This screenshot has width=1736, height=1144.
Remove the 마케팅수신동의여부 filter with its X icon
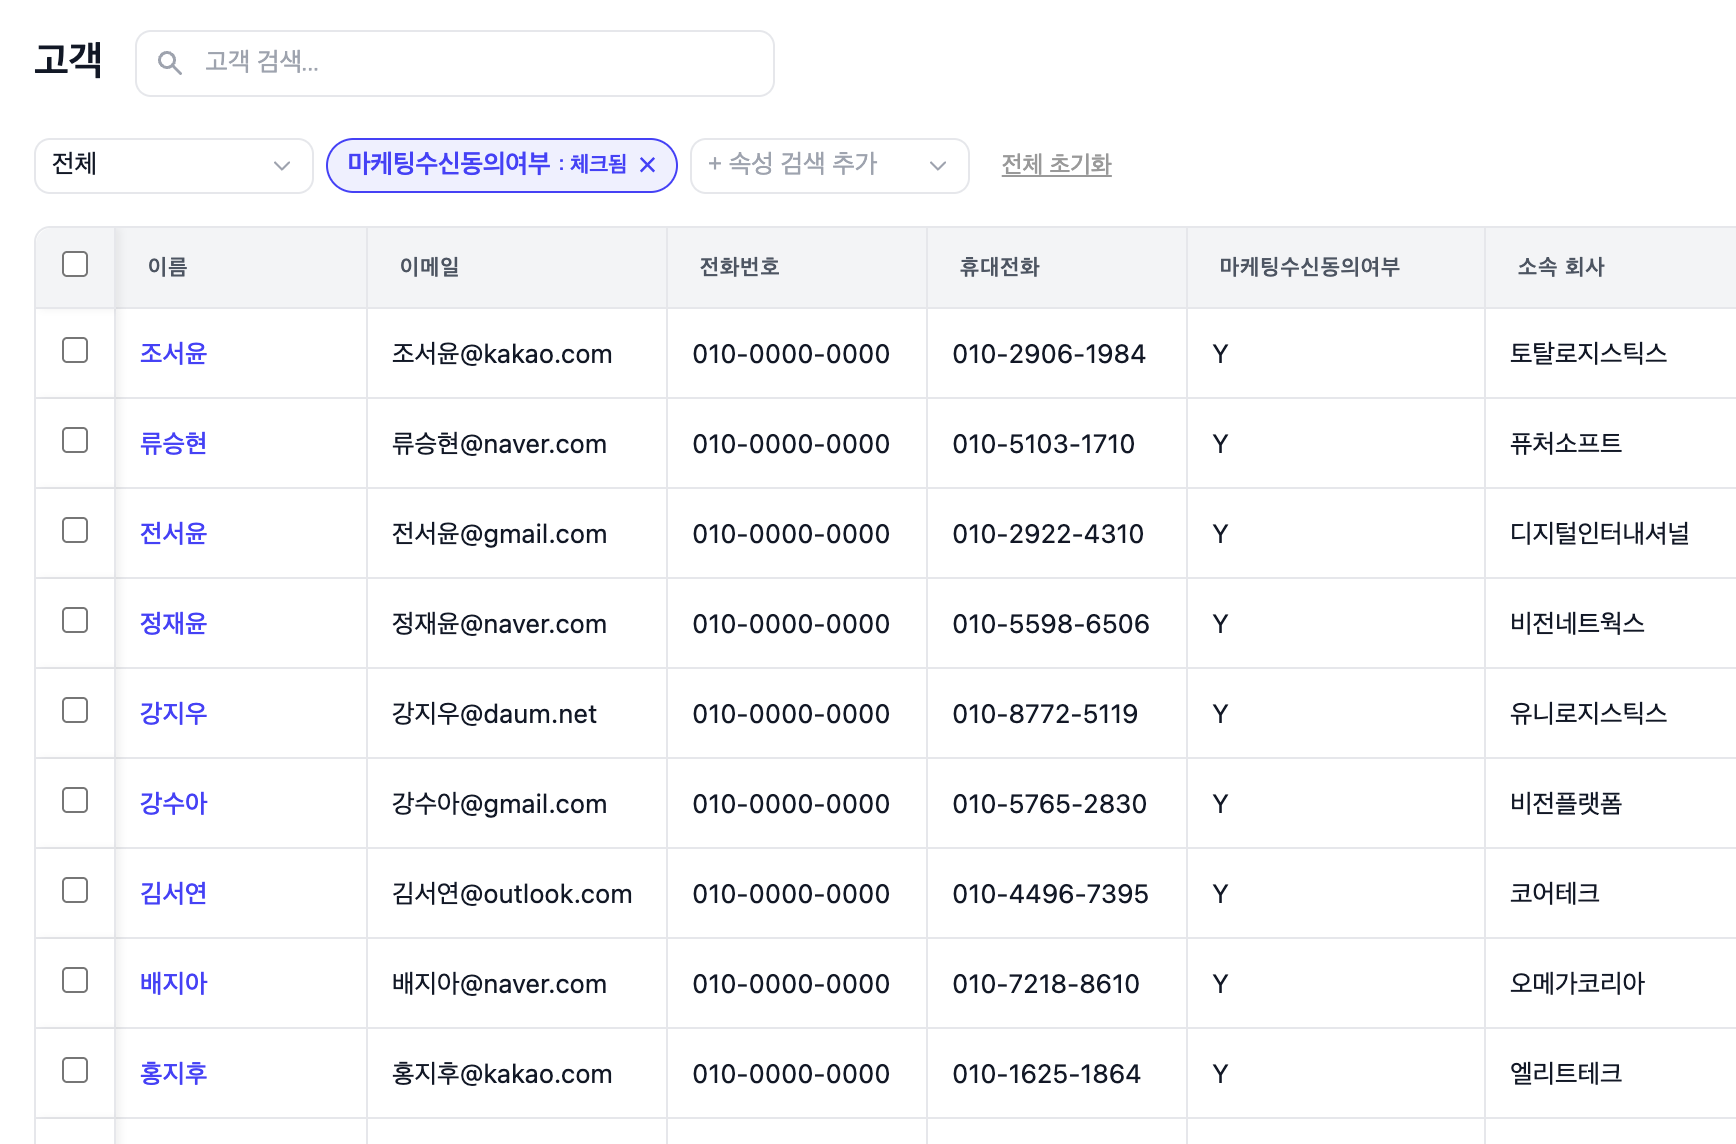649,165
